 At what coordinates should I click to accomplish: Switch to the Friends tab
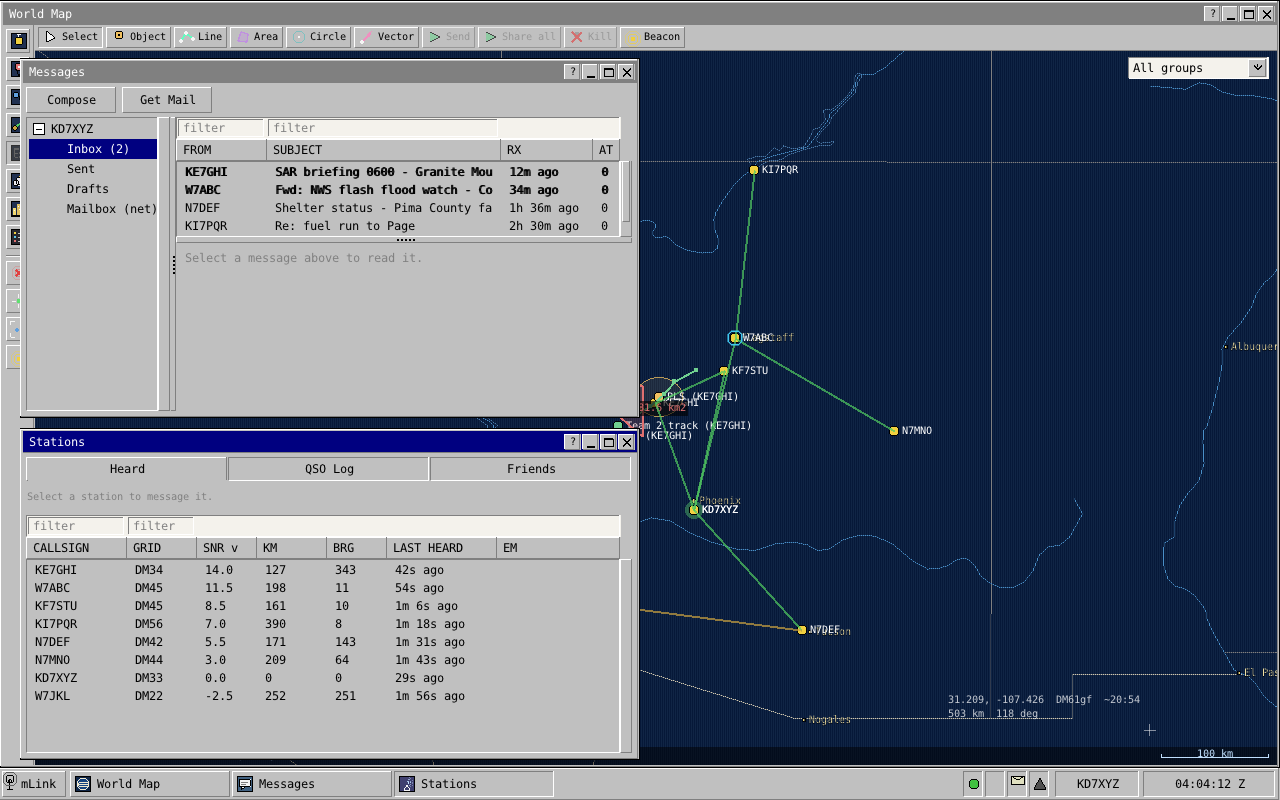pyautogui.click(x=531, y=469)
